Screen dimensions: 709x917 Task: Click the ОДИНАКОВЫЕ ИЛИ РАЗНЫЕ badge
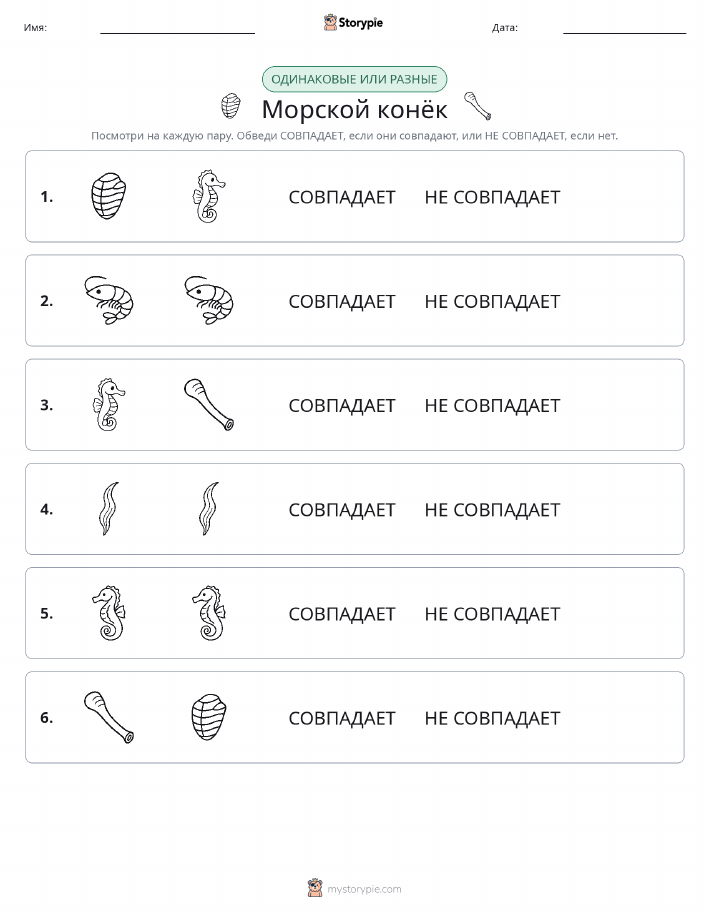pos(354,79)
